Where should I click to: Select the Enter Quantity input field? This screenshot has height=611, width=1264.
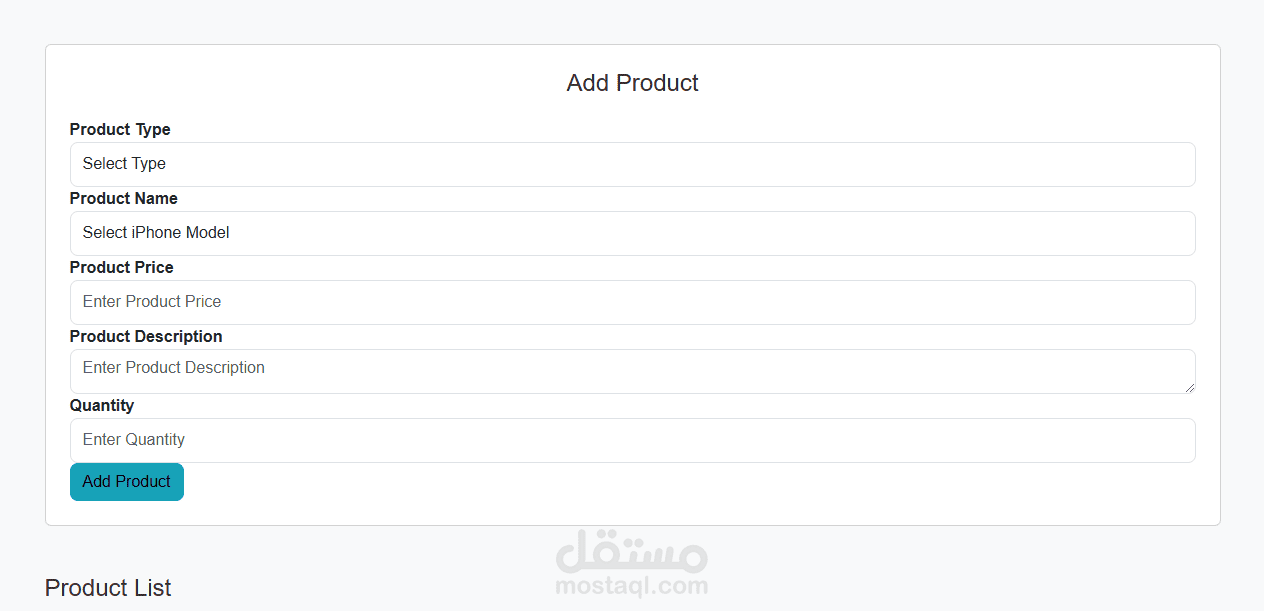pyautogui.click(x=632, y=440)
